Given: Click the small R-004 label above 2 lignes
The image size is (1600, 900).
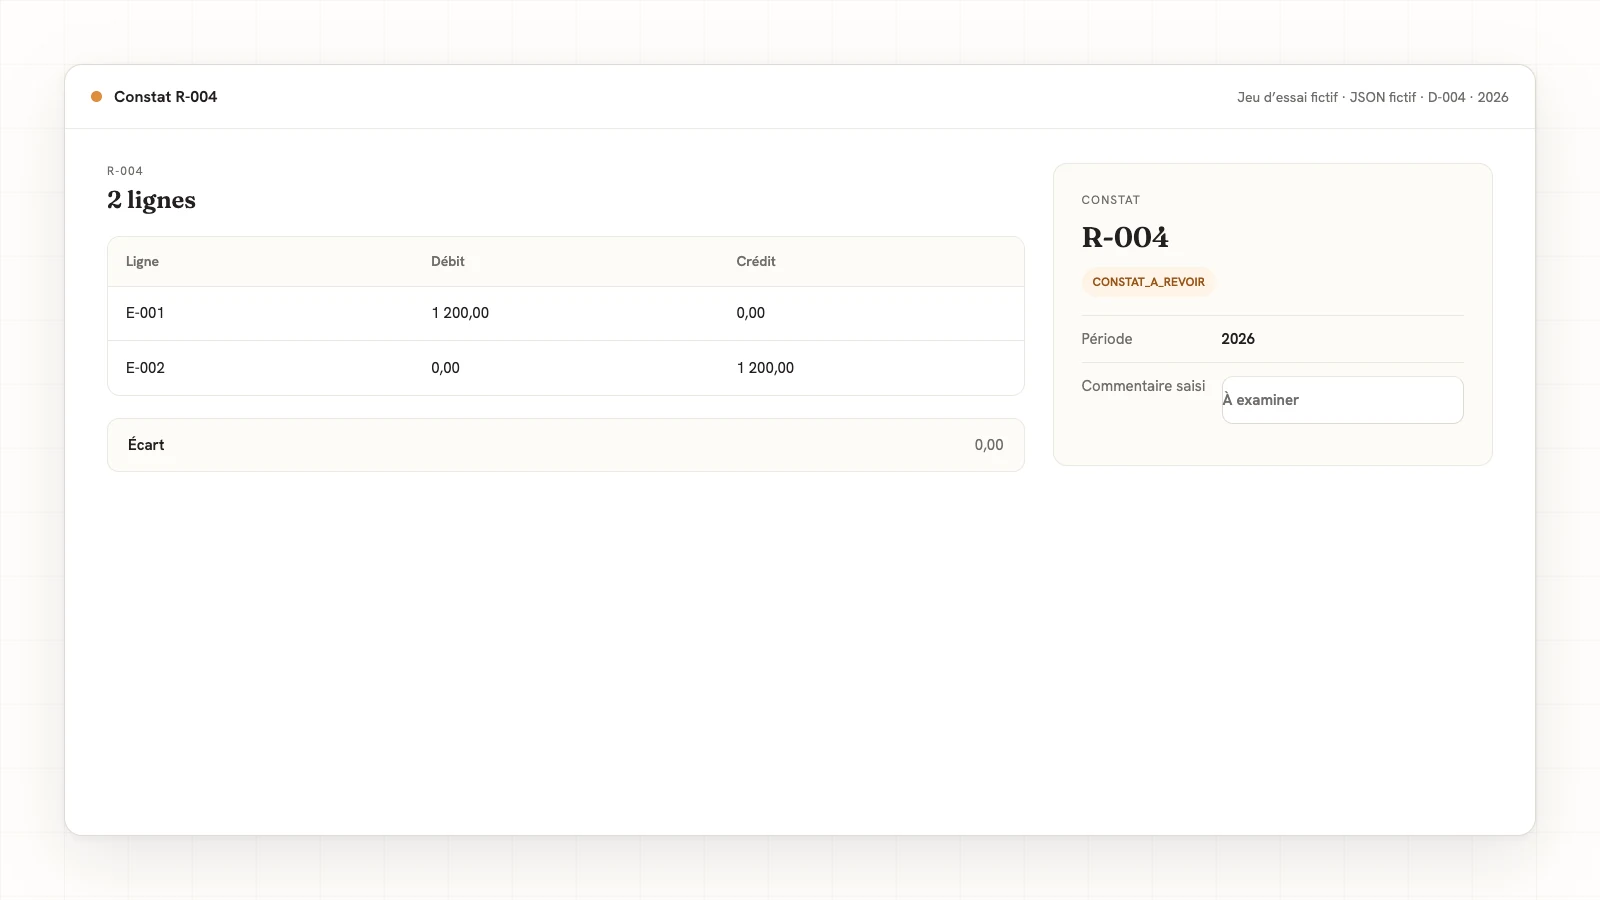Looking at the screenshot, I should coord(125,171).
